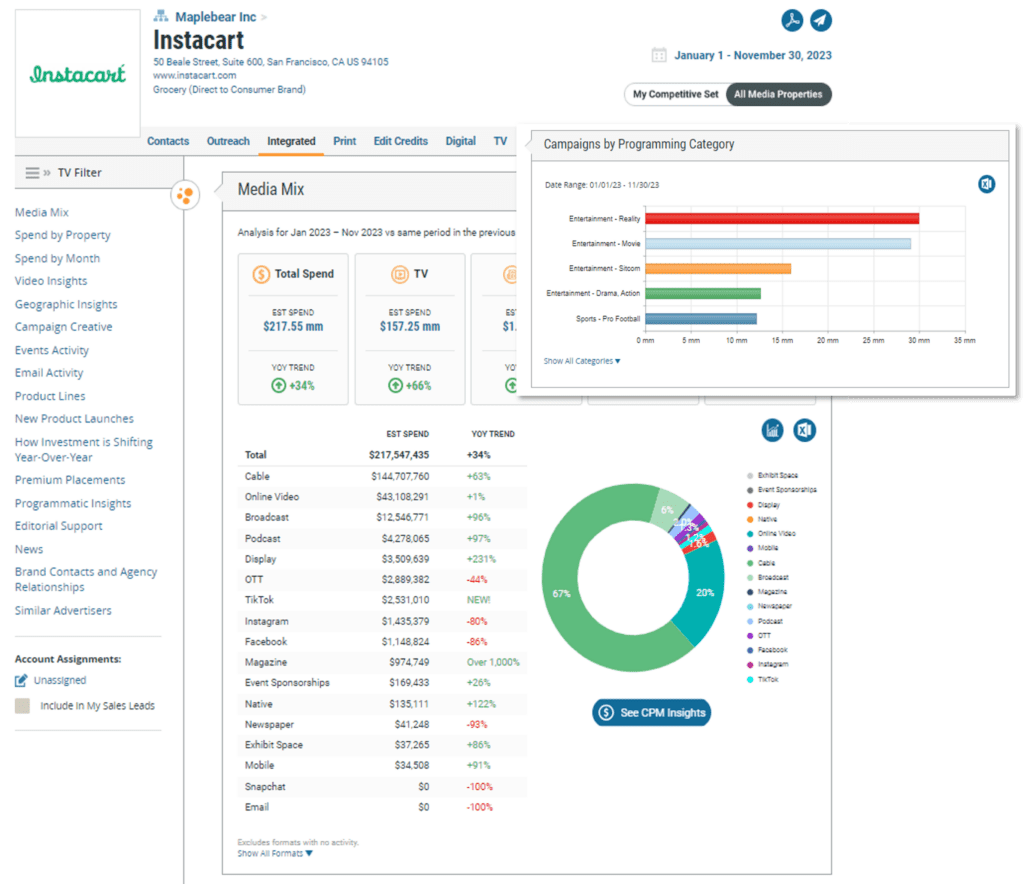This screenshot has height=884, width=1024.
Task: Check Include In My Sales Leads
Action: (x=22, y=706)
